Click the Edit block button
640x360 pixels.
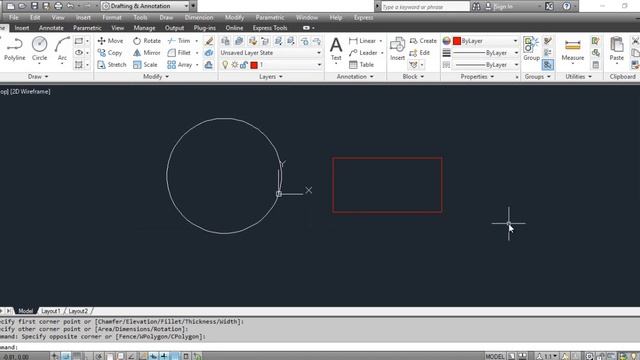pos(420,53)
